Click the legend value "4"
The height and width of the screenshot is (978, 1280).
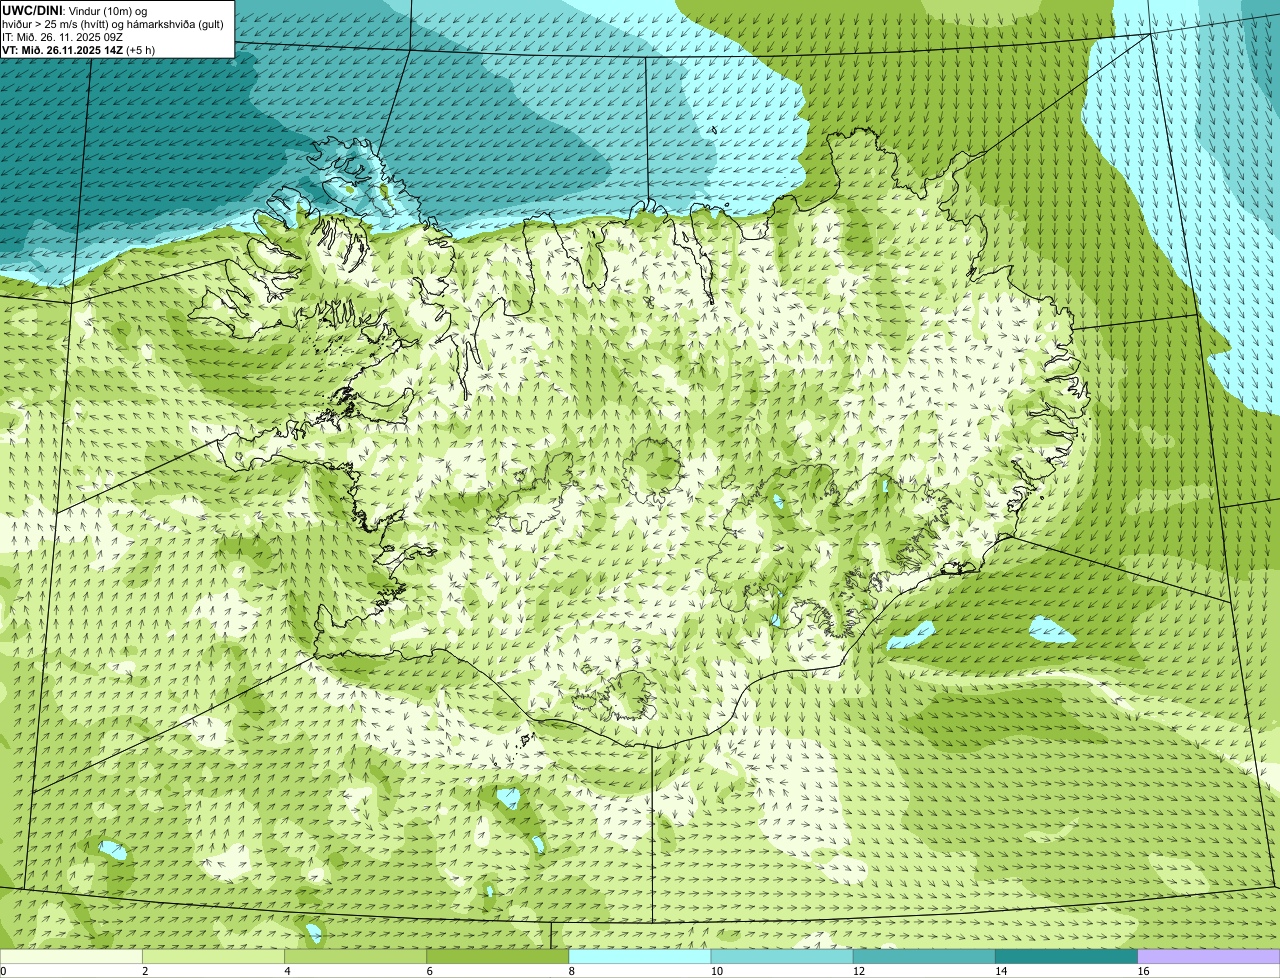click(287, 971)
